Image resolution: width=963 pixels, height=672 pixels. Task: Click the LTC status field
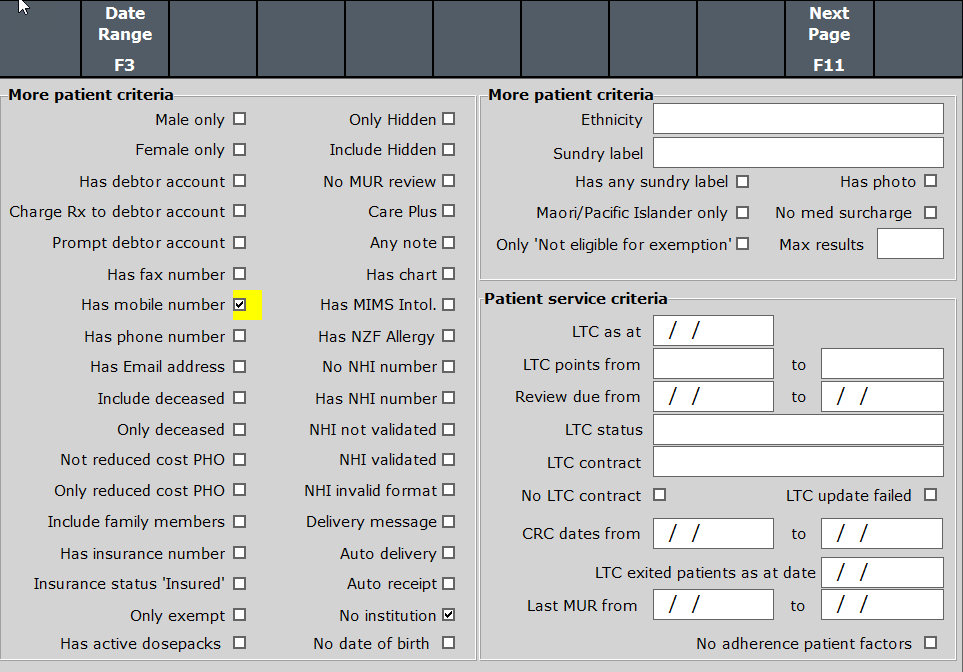(798, 430)
